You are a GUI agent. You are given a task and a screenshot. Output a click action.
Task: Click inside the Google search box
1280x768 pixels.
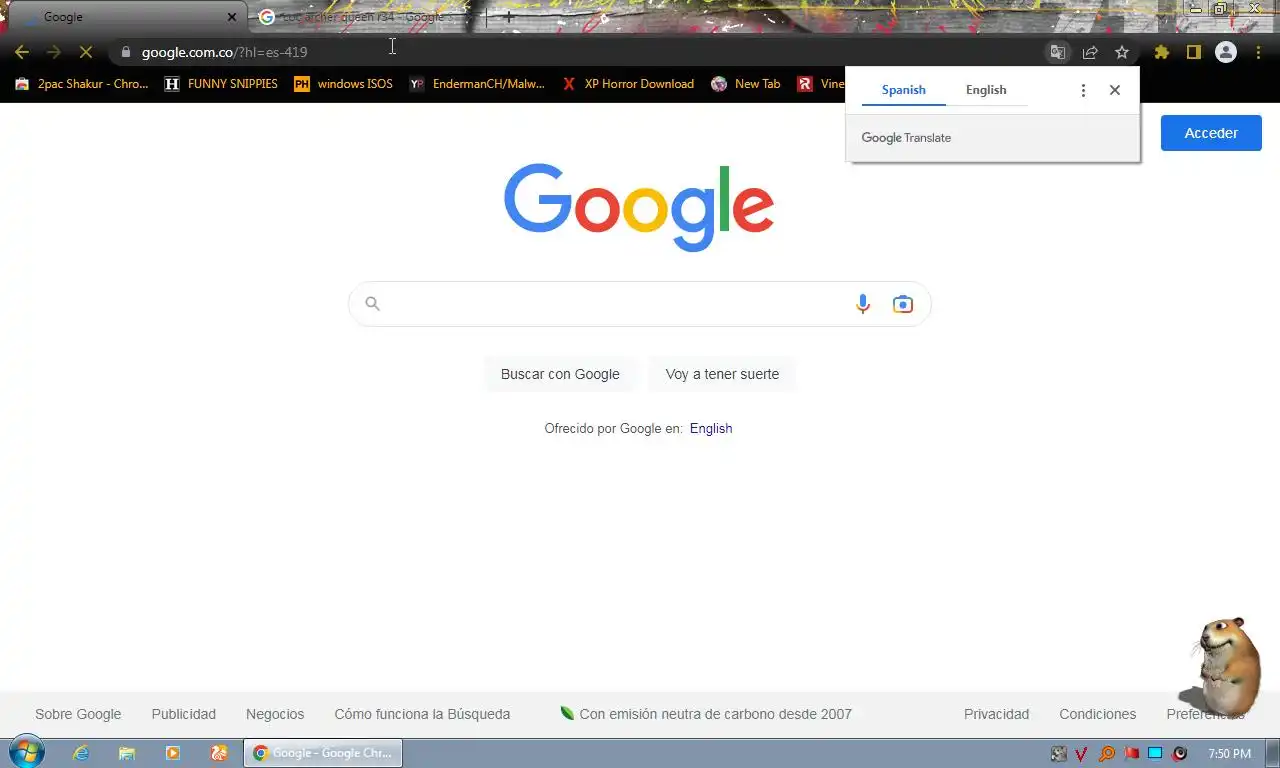640,304
